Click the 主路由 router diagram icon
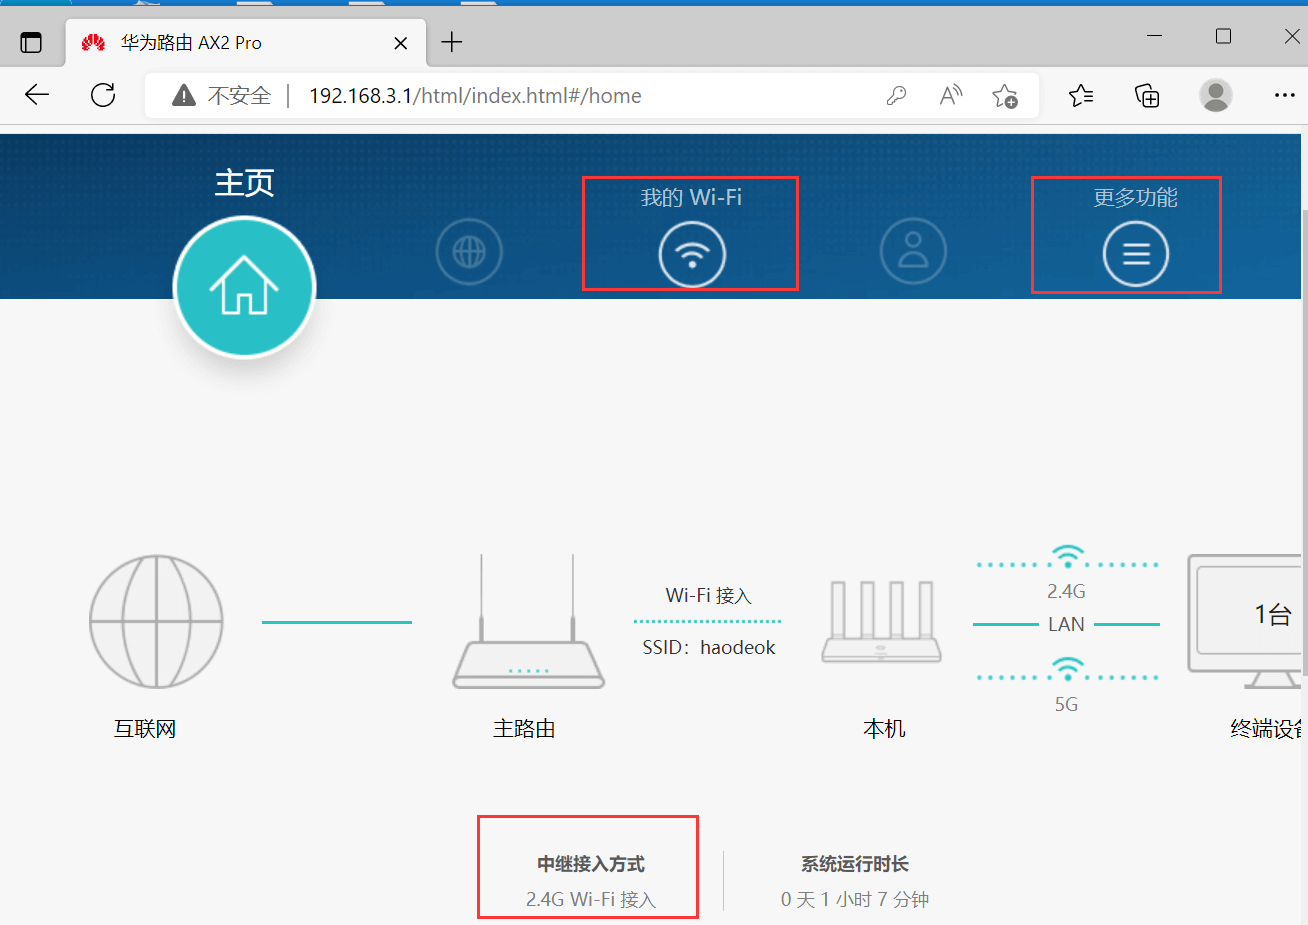The width and height of the screenshot is (1308, 925). pyautogui.click(x=528, y=622)
